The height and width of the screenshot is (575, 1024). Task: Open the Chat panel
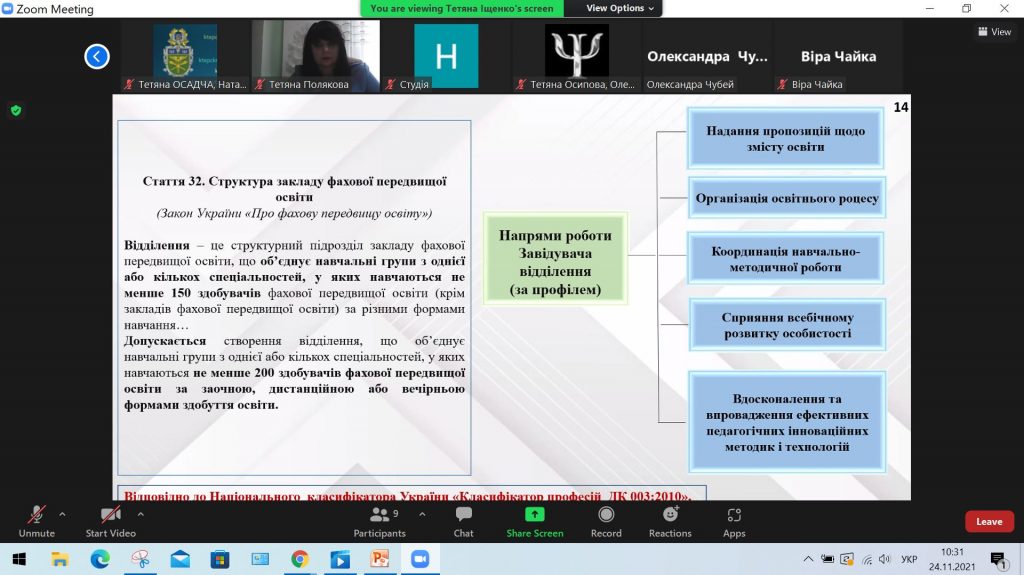[463, 520]
